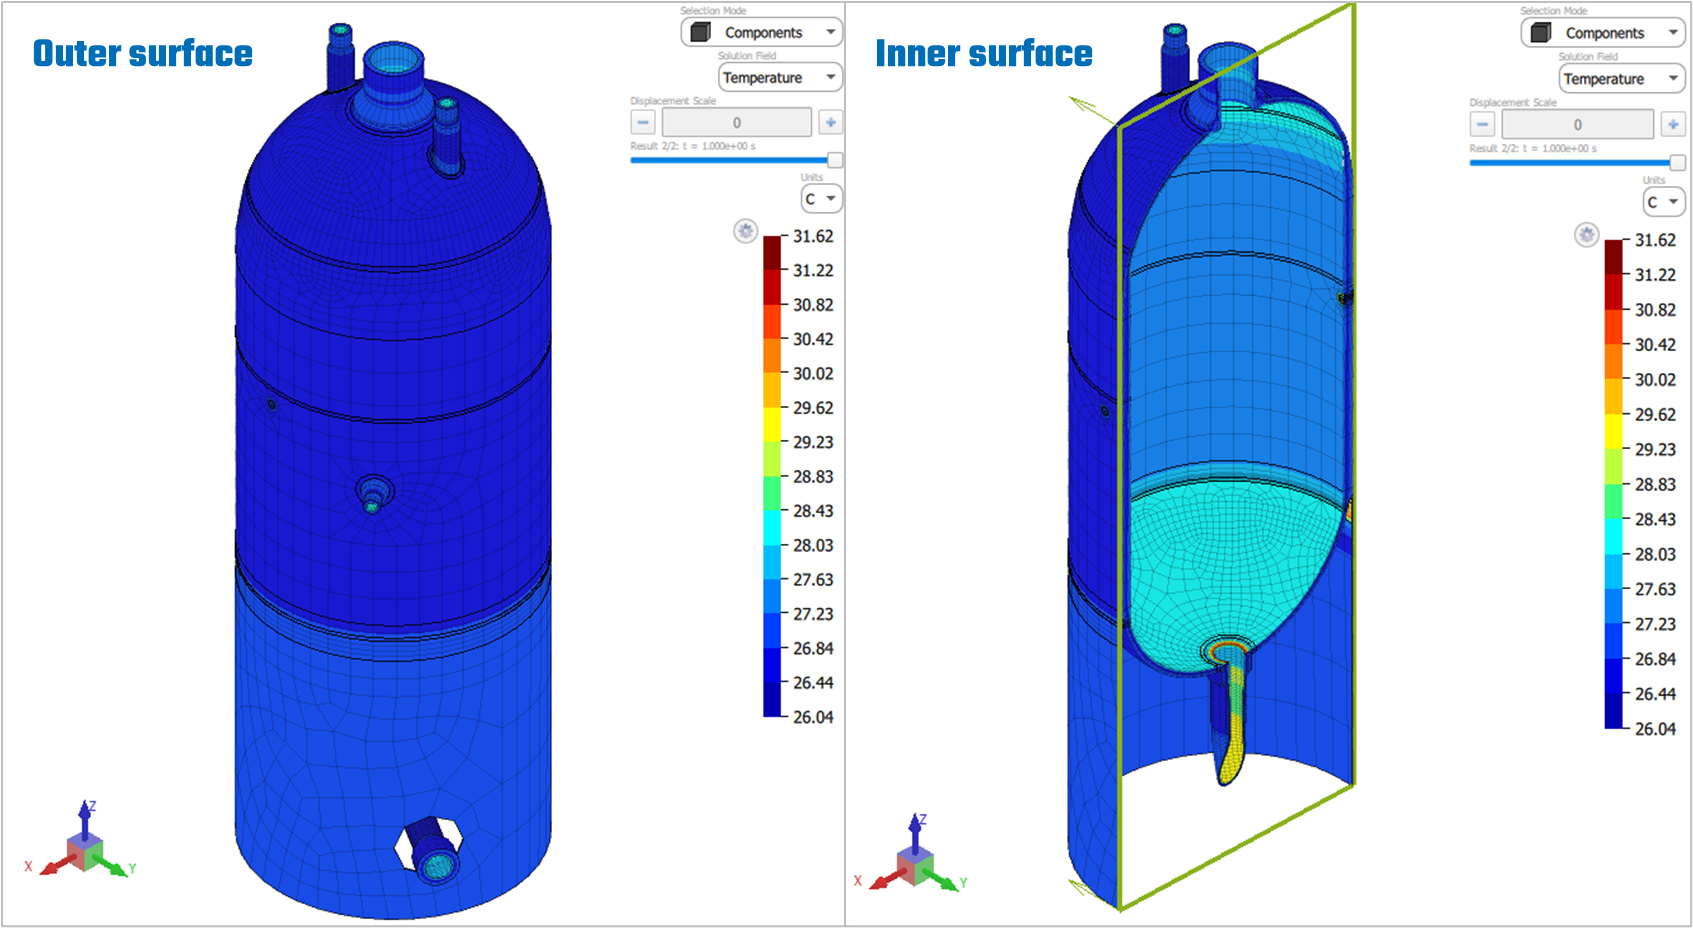This screenshot has height=928, width=1693.
Task: Open Selection Mode Components dropdown in Inner surface panel
Action: 1603,33
